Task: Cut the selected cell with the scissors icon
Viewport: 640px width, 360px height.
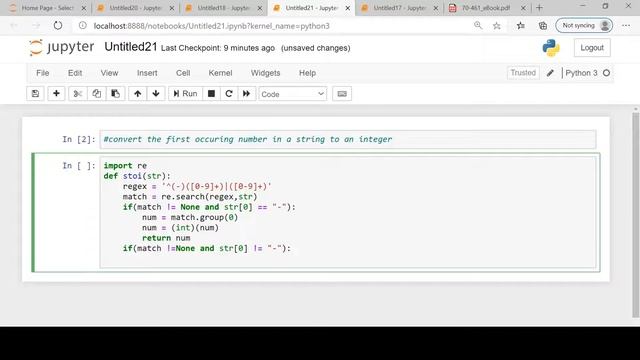Action: [x=78, y=94]
